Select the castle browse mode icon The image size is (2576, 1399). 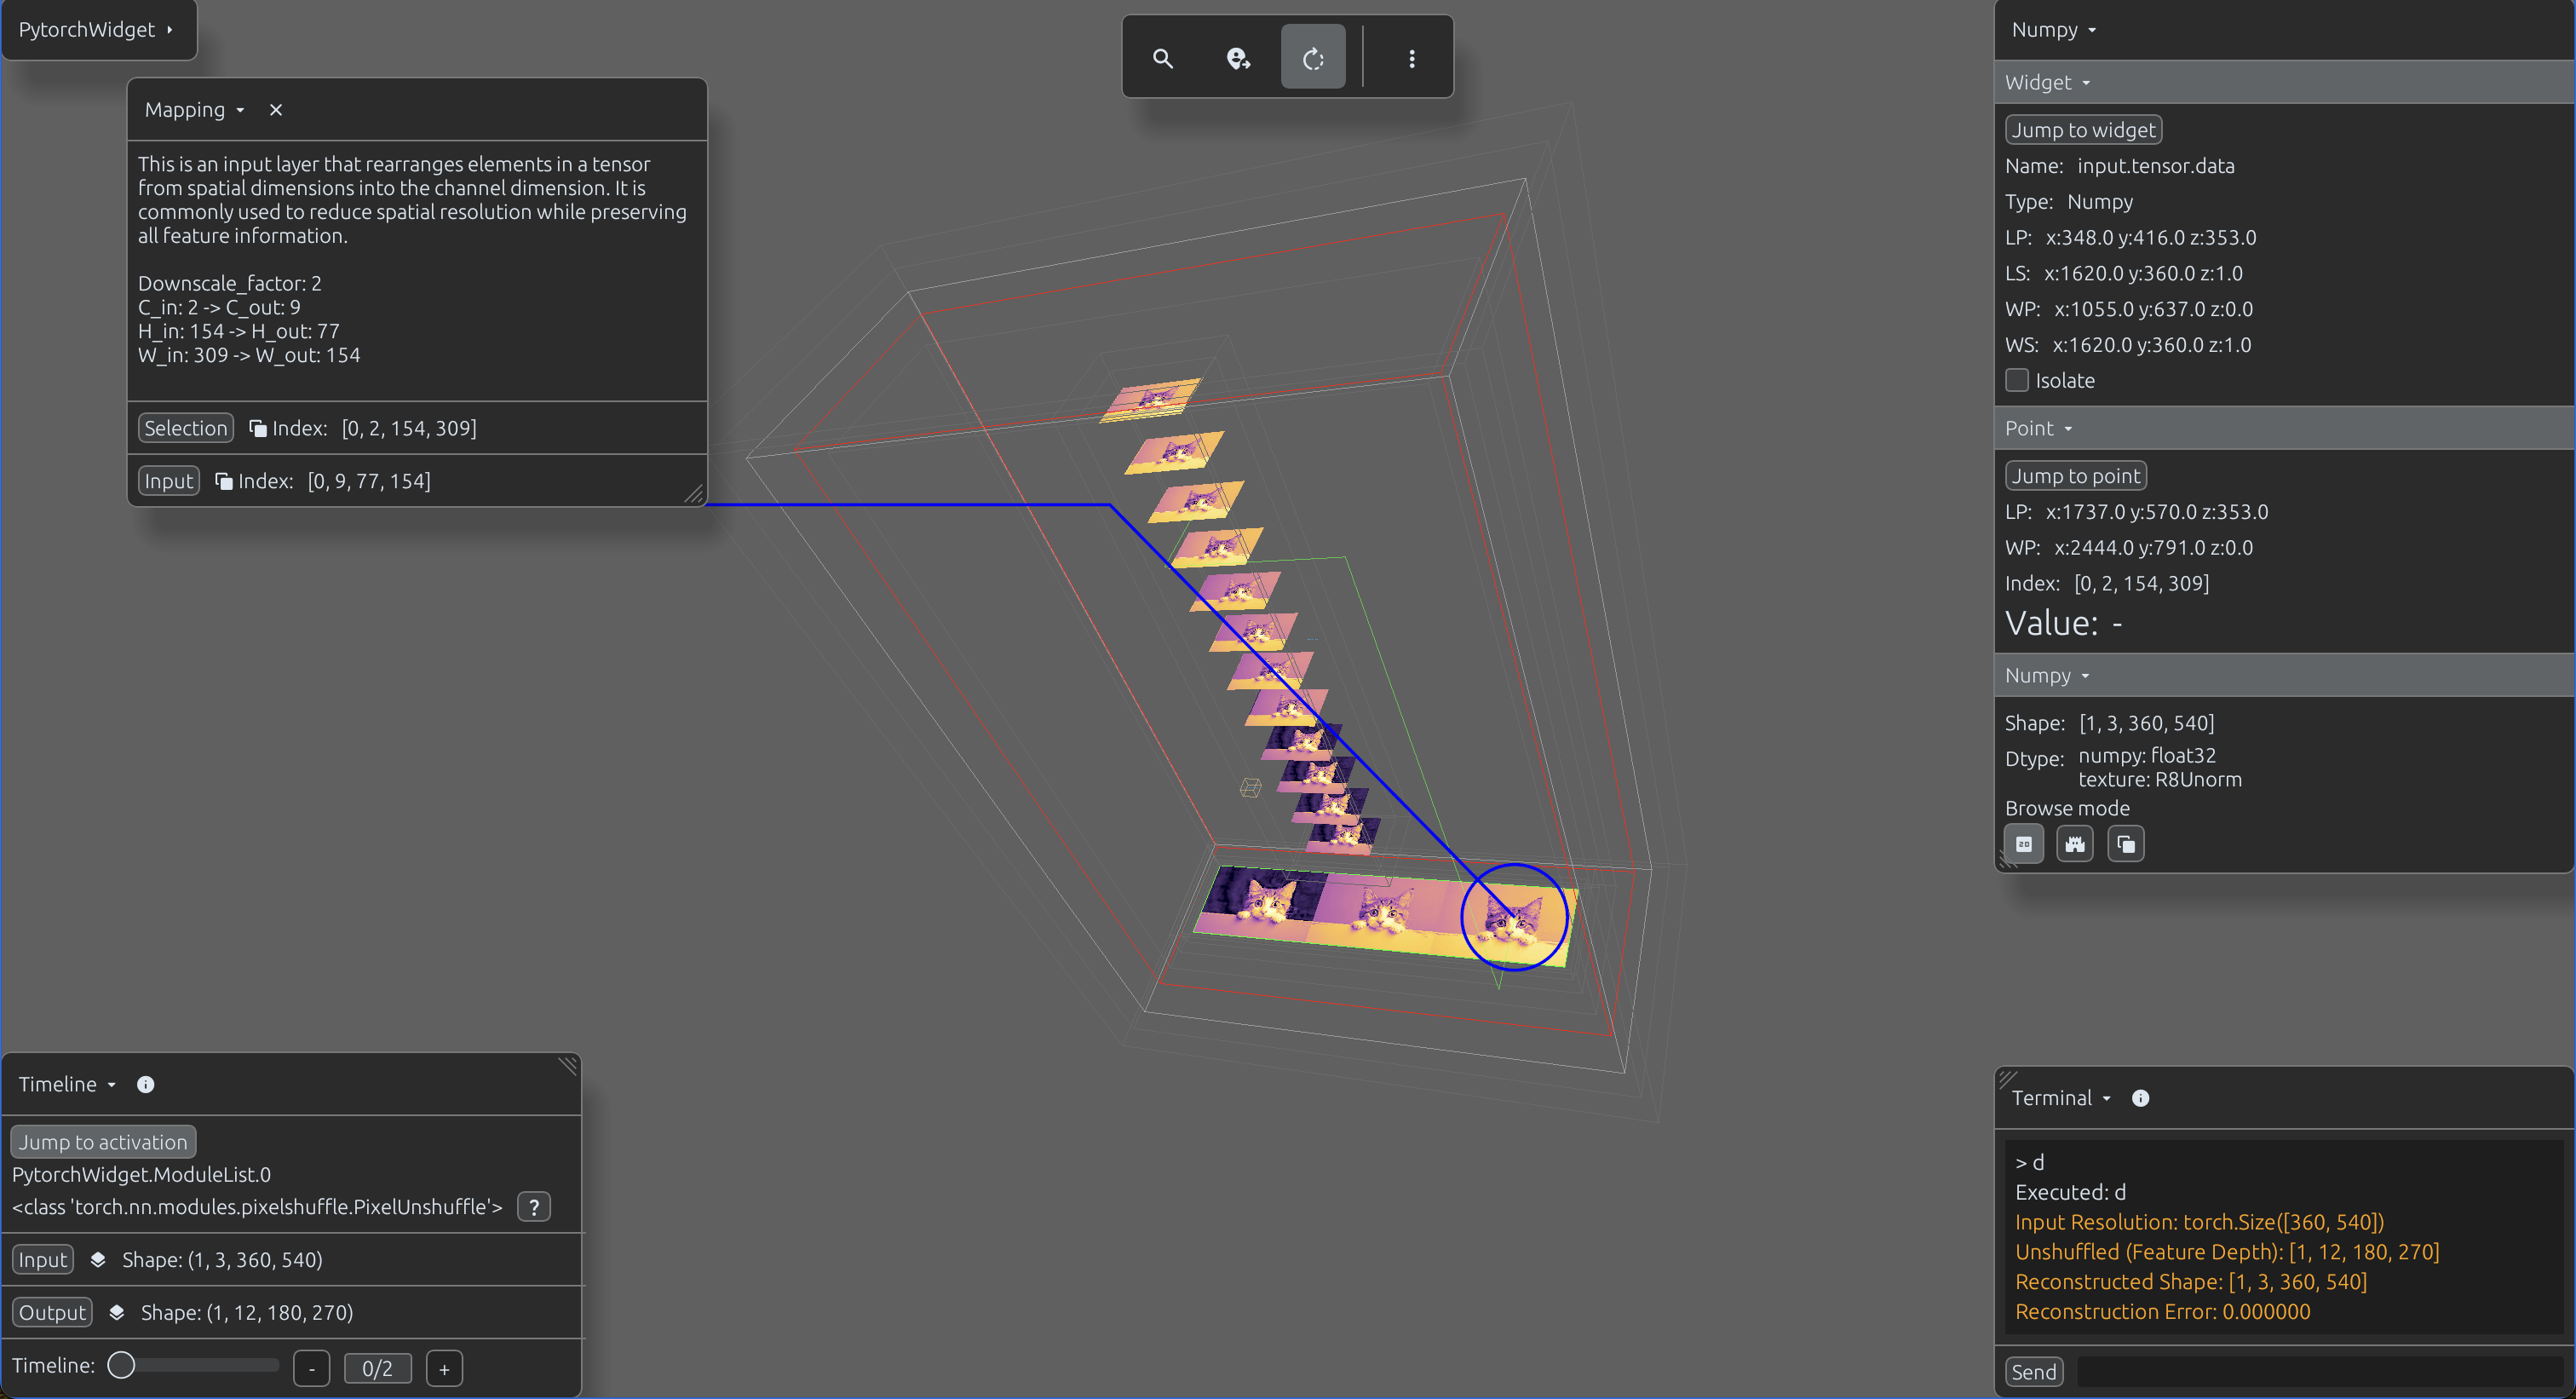(2075, 844)
